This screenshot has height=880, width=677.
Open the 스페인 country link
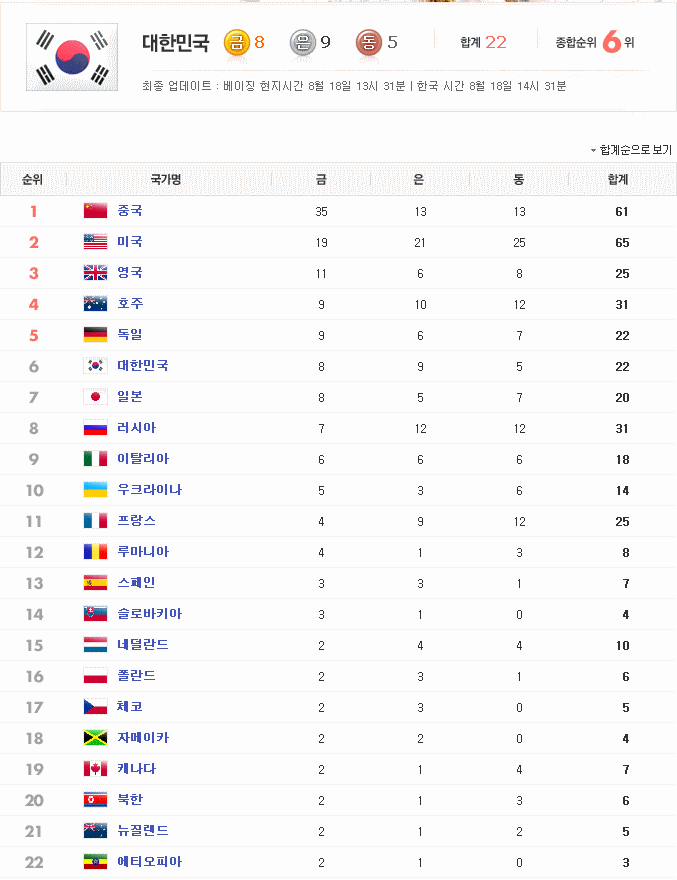coord(136,582)
